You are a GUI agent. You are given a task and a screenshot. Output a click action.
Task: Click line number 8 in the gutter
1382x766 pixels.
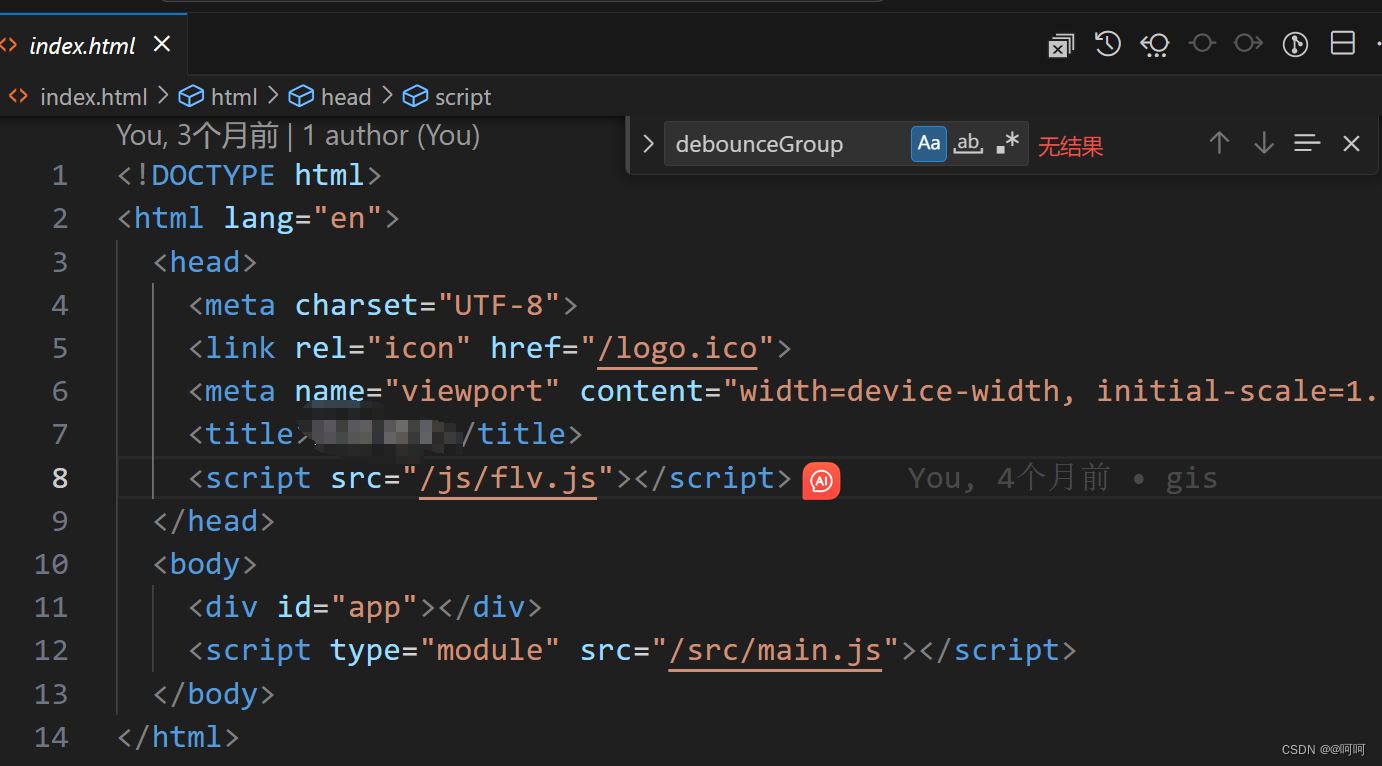tap(60, 478)
